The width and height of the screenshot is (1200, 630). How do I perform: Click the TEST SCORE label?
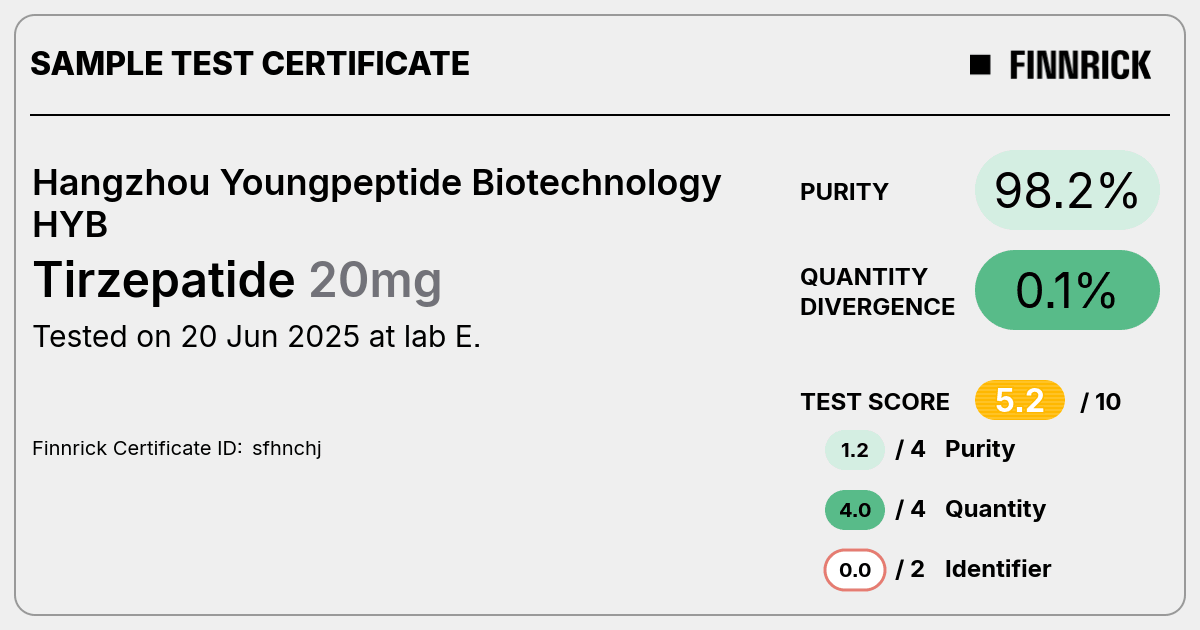(875, 402)
